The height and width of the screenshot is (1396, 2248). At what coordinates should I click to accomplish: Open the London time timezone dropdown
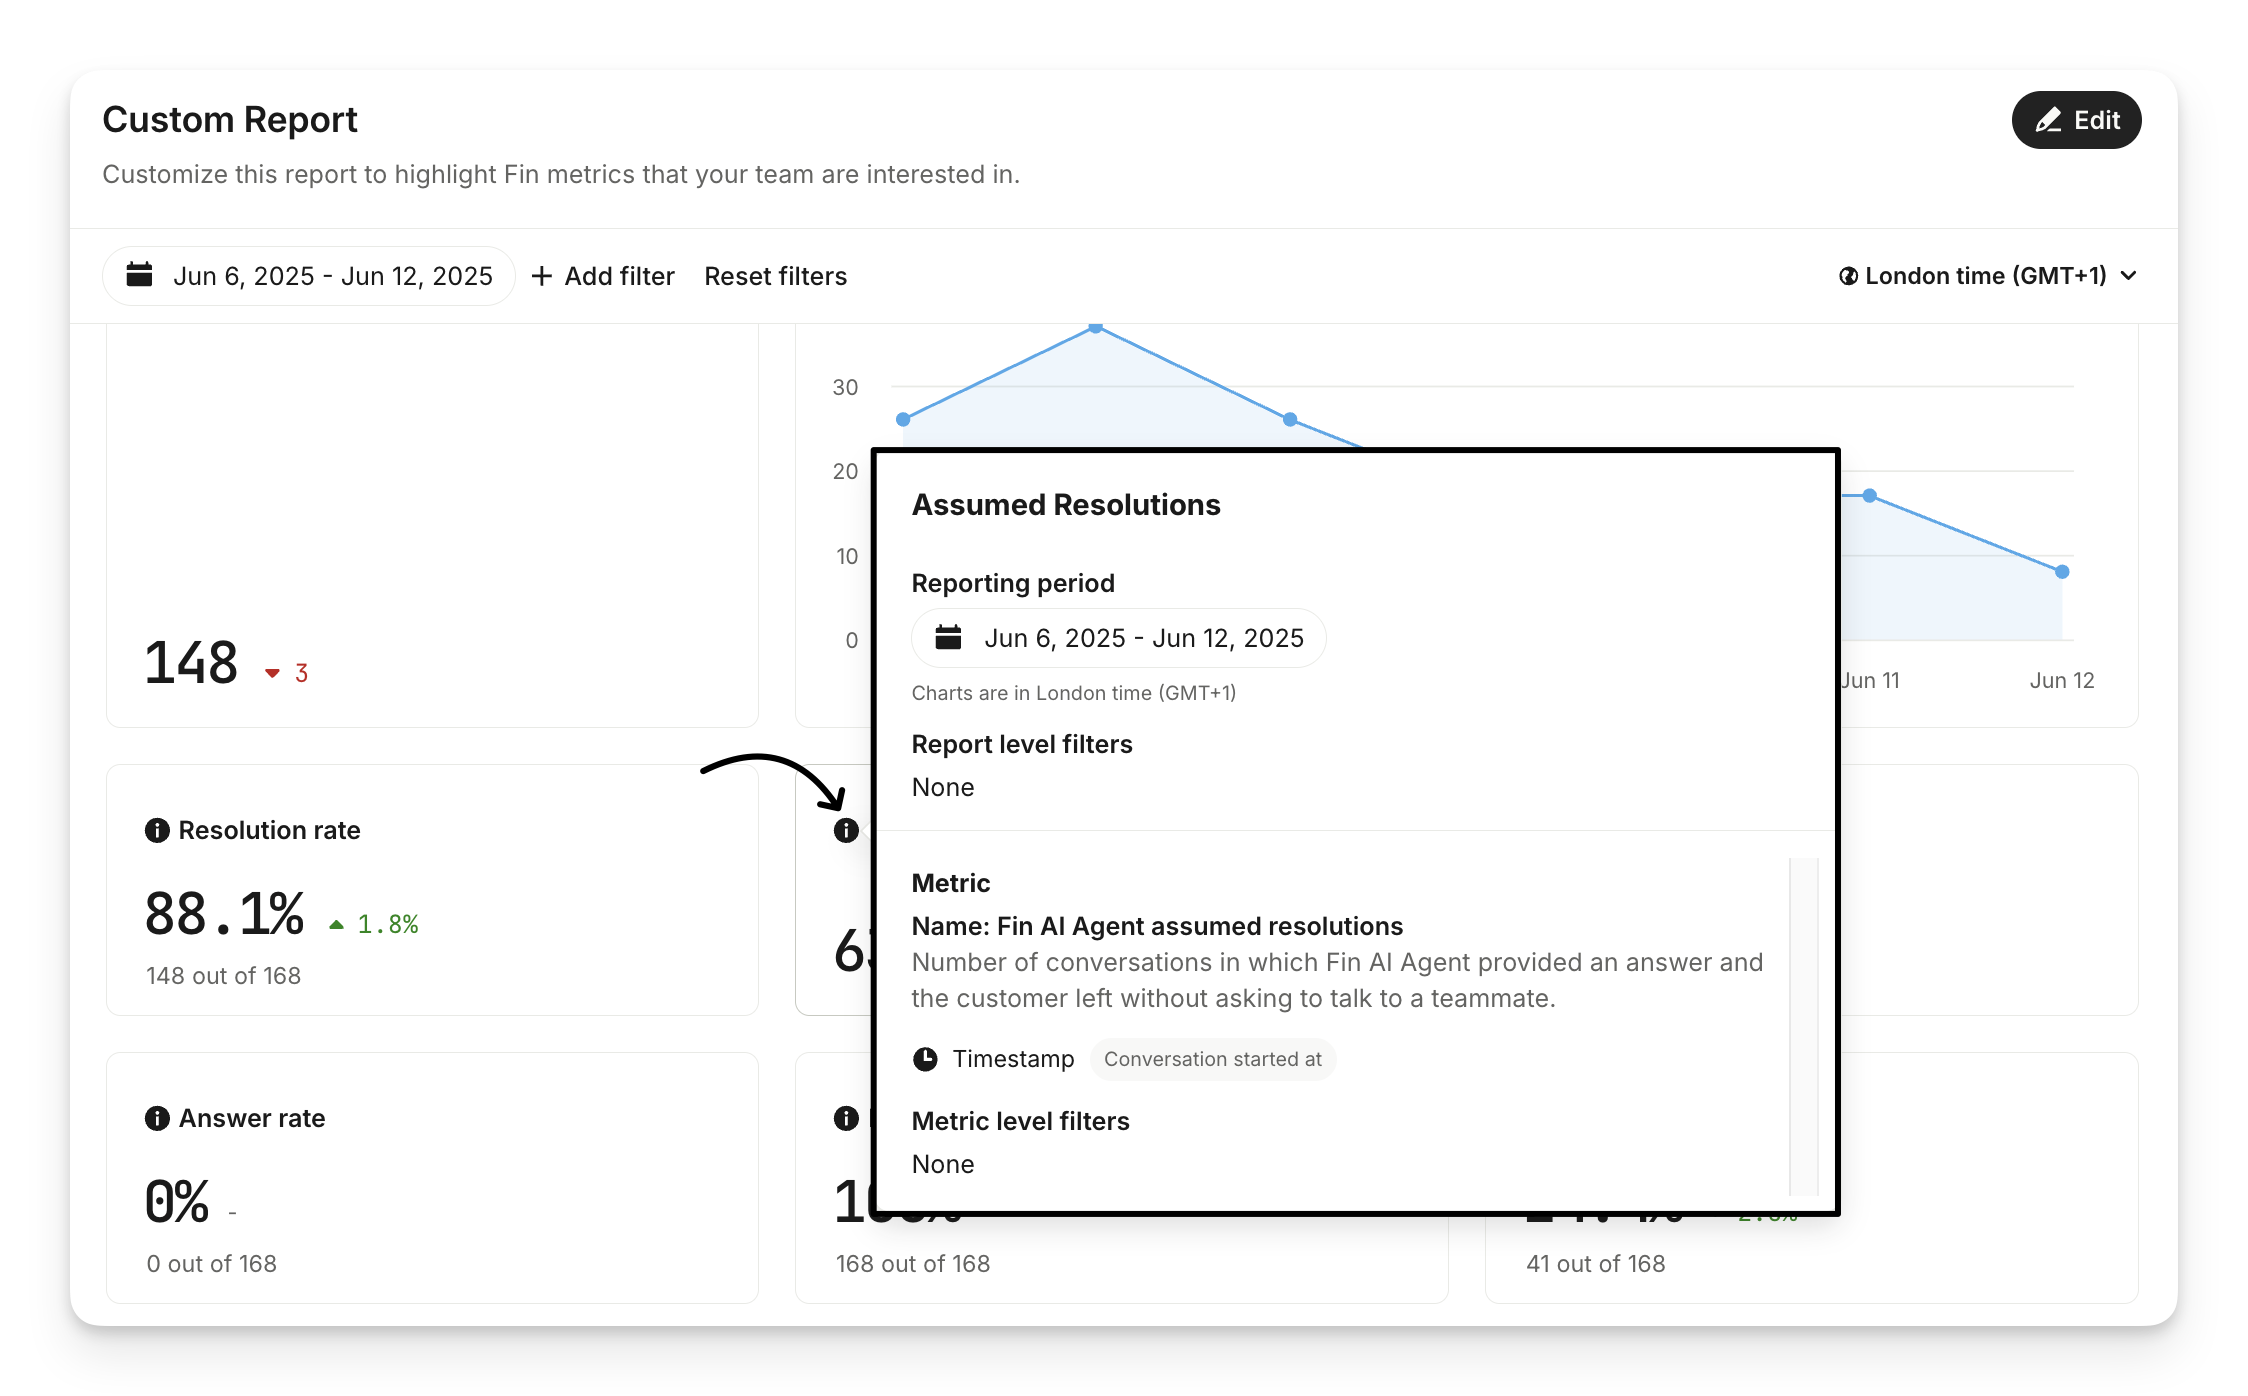pos(1986,276)
